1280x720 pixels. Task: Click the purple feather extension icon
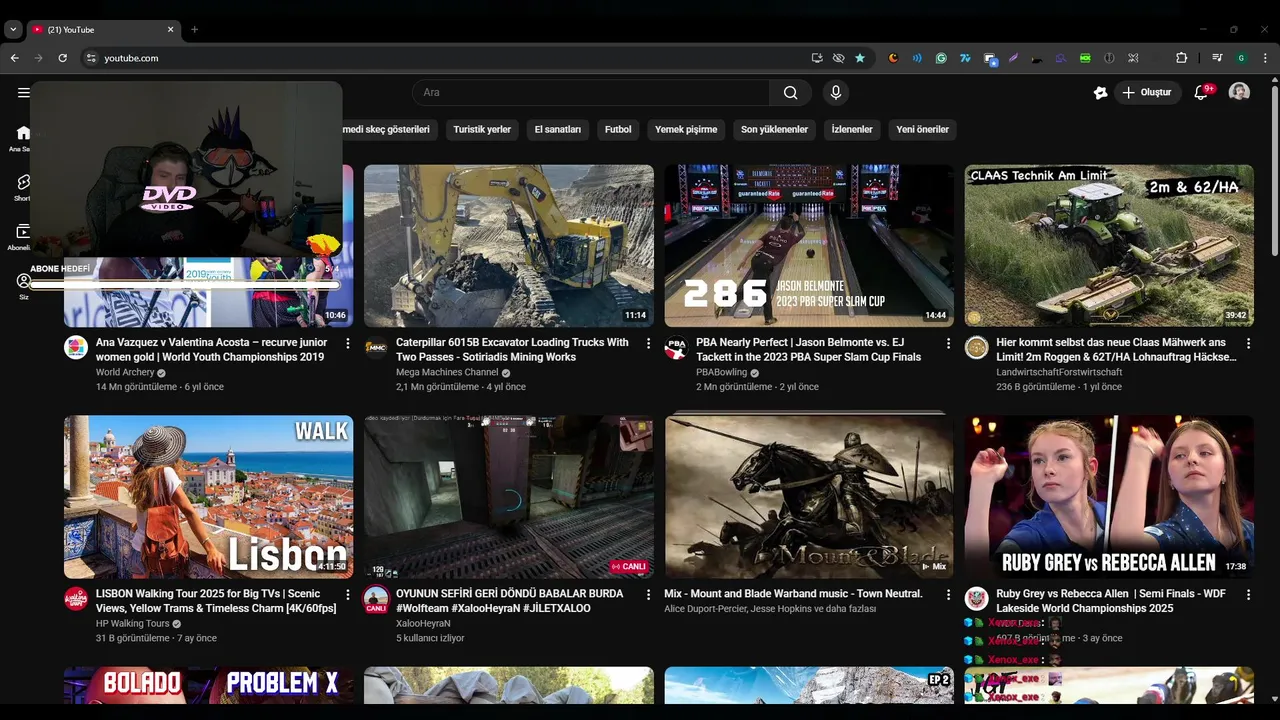click(x=1013, y=58)
